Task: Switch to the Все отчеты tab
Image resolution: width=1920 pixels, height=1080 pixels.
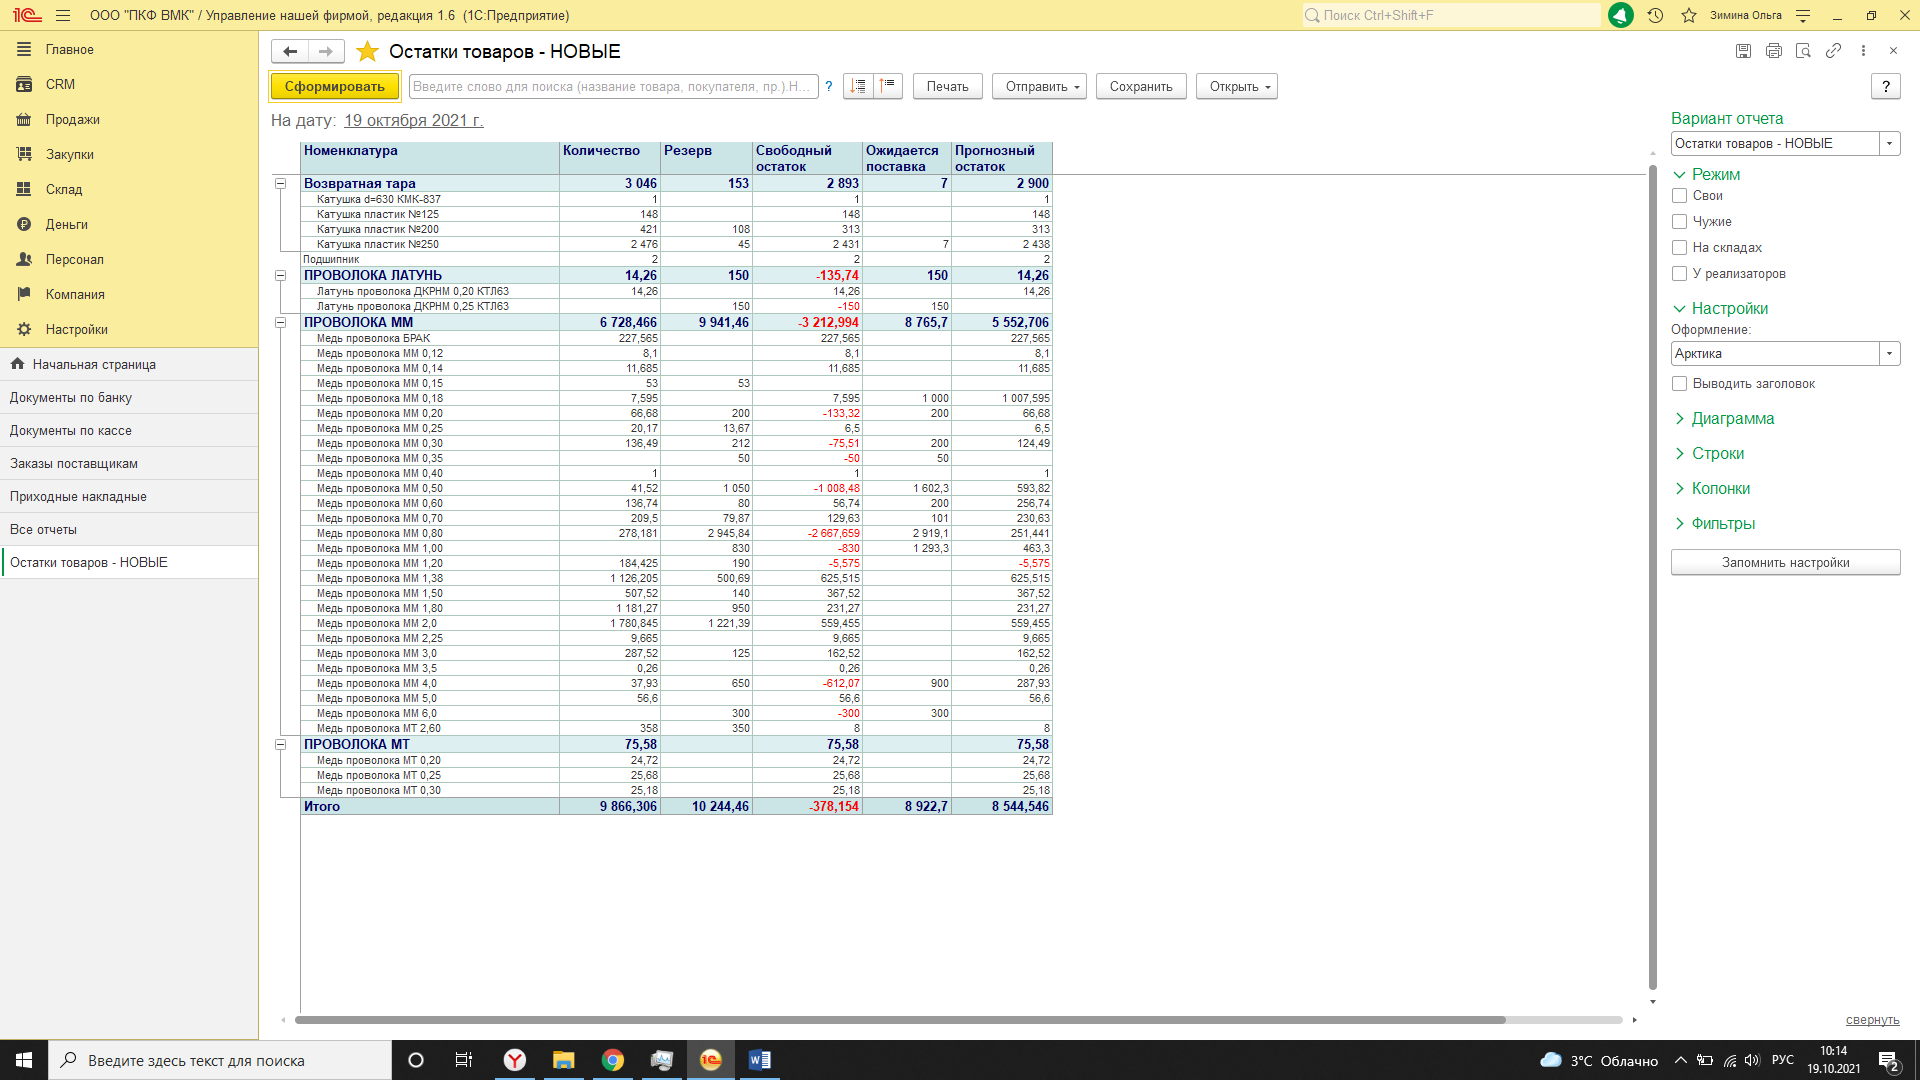Action: [43, 530]
